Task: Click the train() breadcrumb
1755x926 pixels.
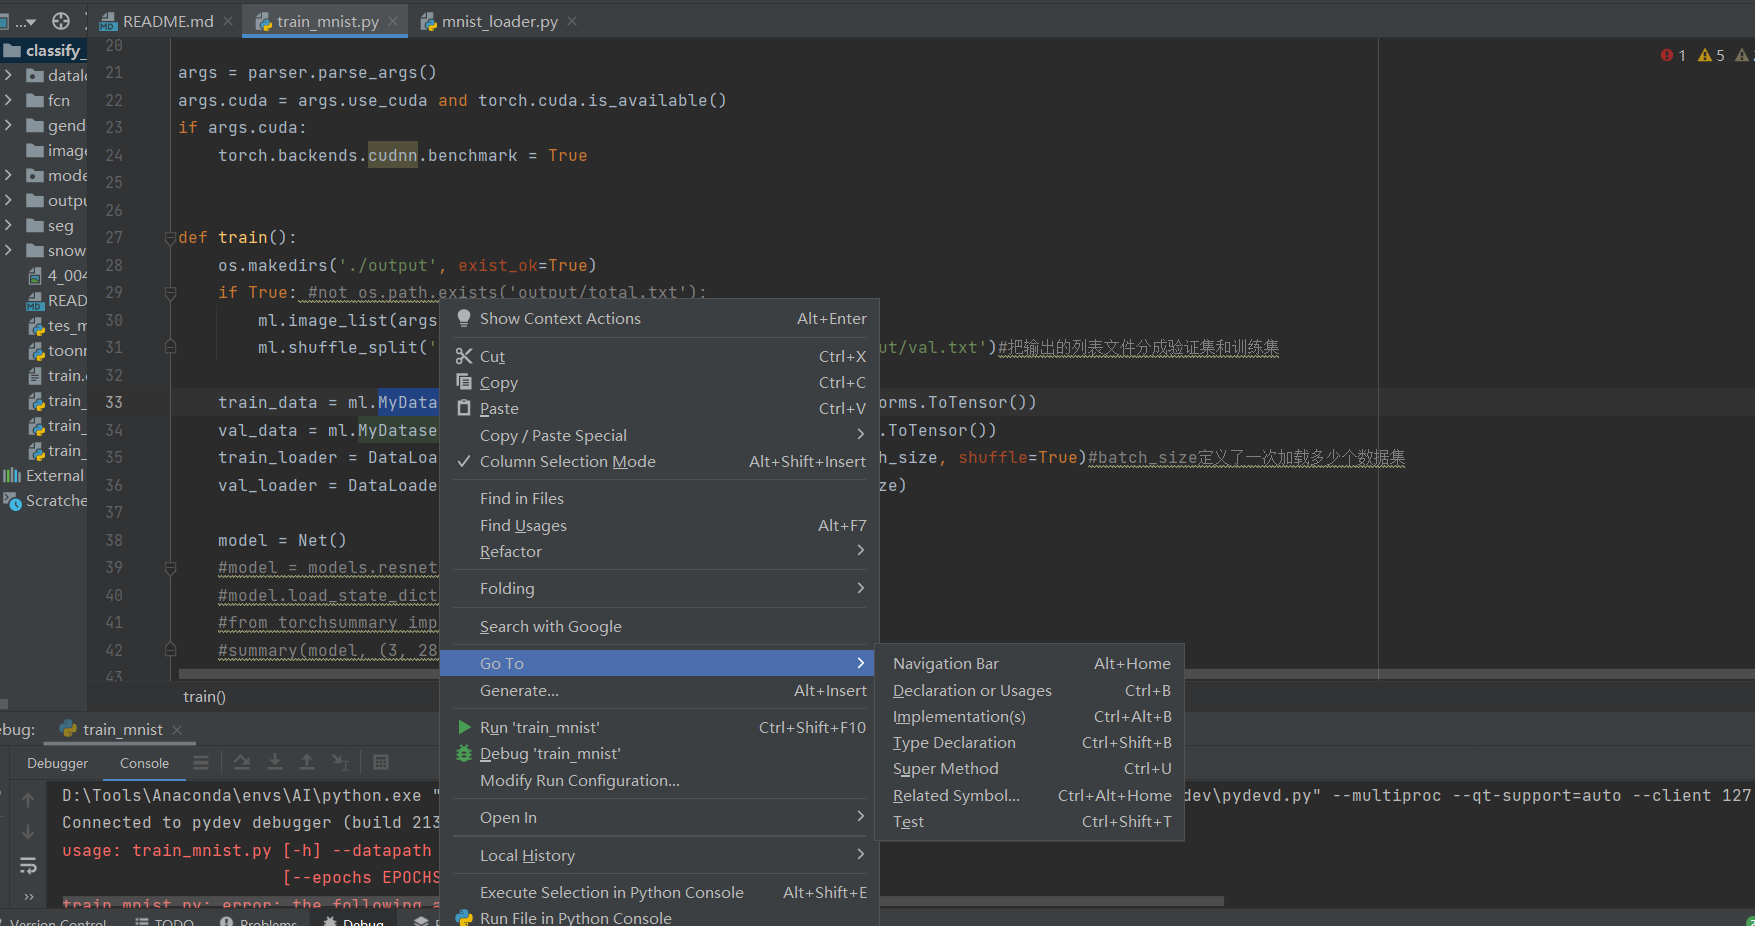Action: click(x=204, y=697)
